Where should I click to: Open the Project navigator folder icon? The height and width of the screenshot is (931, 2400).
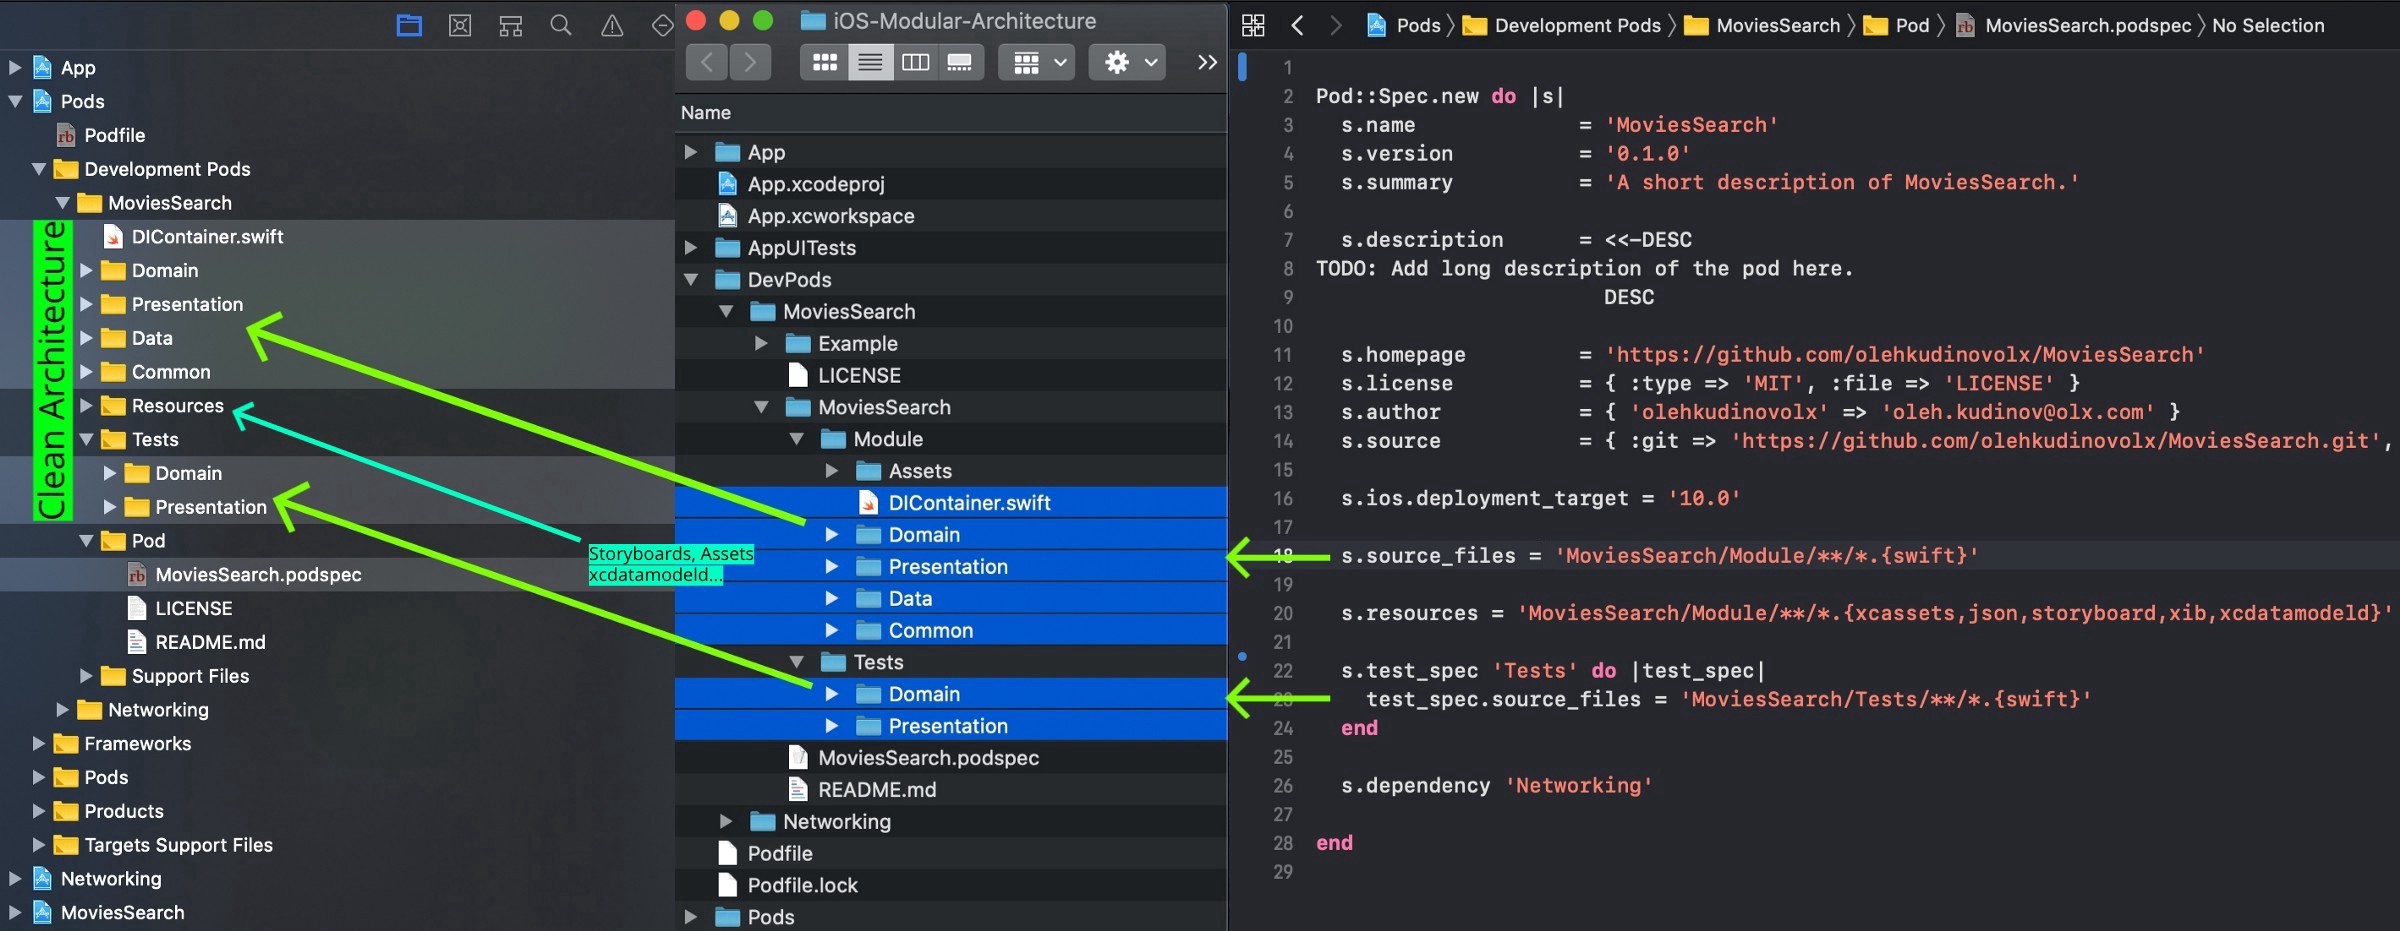(x=408, y=25)
